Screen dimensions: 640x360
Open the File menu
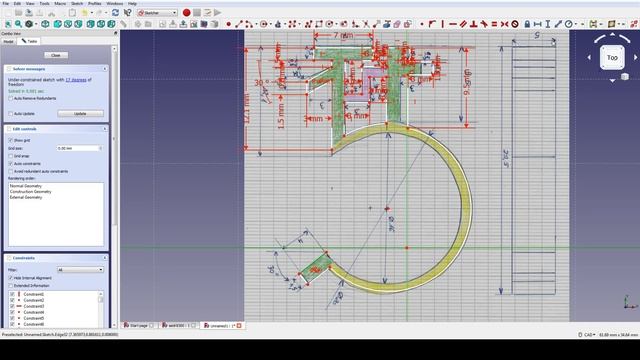[6, 3]
